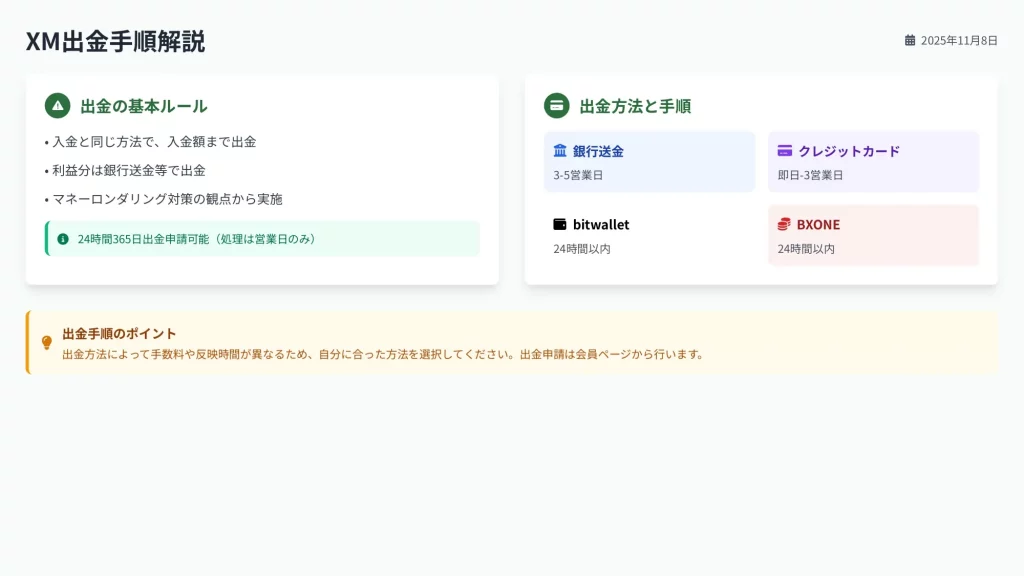This screenshot has height=576, width=1024.
Task: Click the black wallet icon for bitwallet
Action: click(560, 224)
